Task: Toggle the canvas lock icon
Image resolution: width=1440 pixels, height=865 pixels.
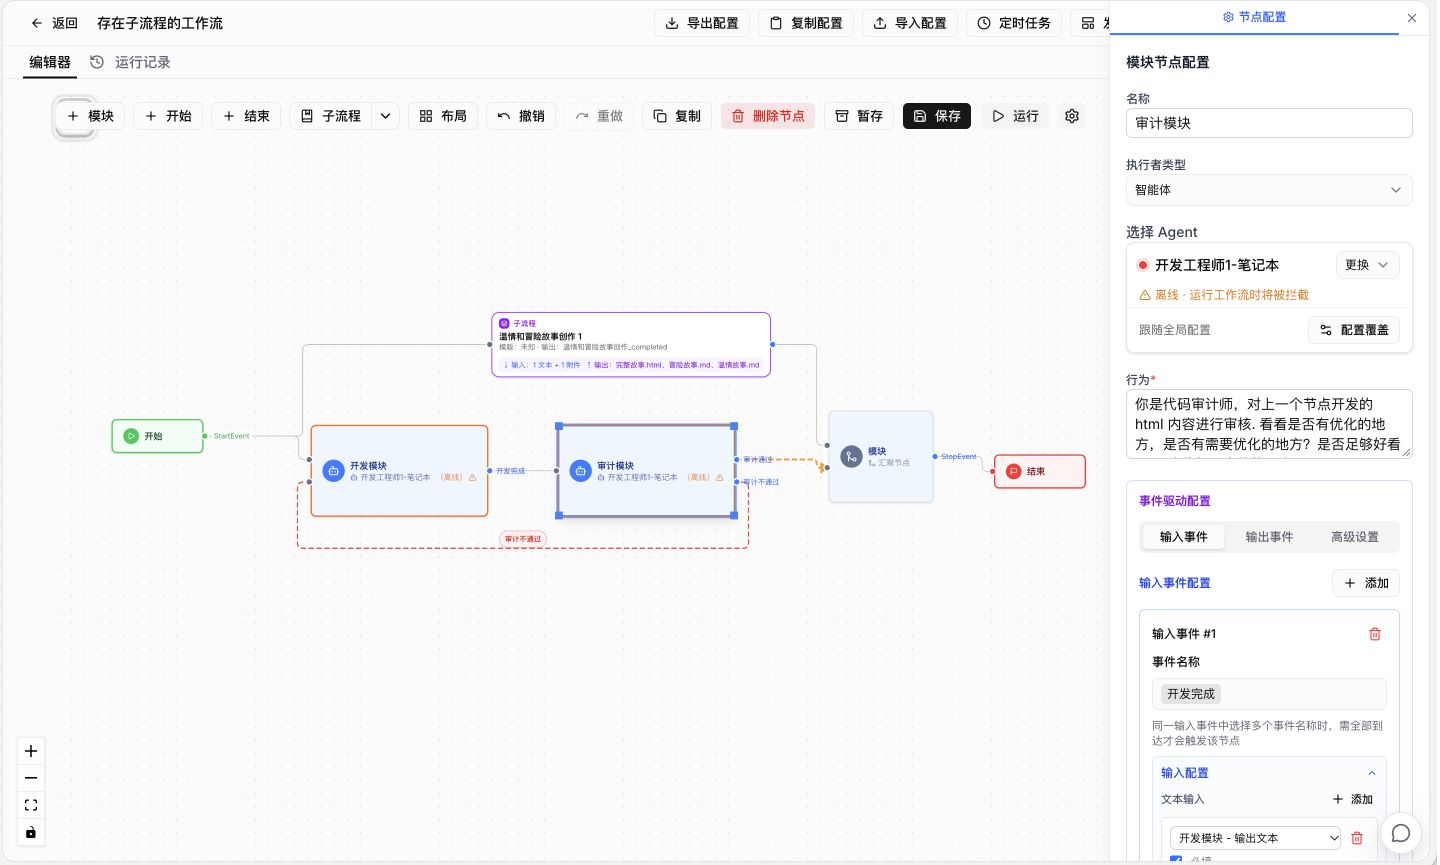Action: click(x=31, y=832)
